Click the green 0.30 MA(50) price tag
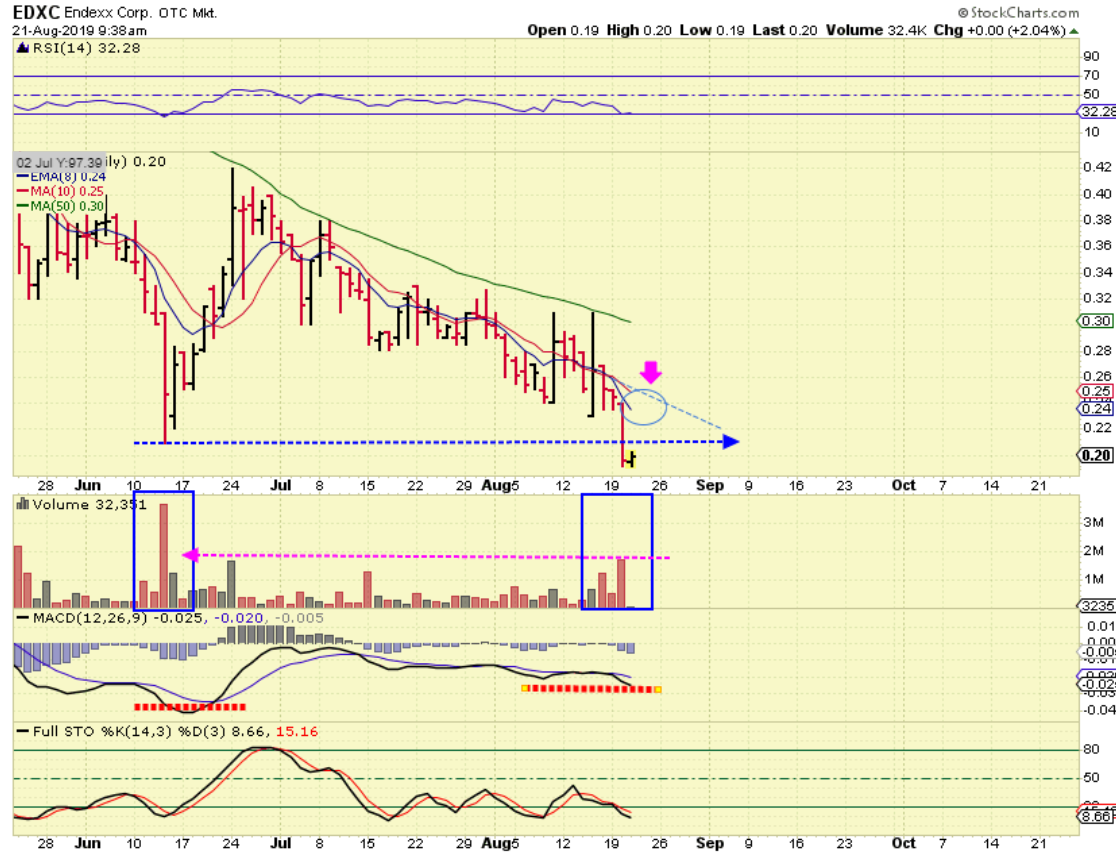Image resolution: width=1116 pixels, height=854 pixels. point(1095,321)
